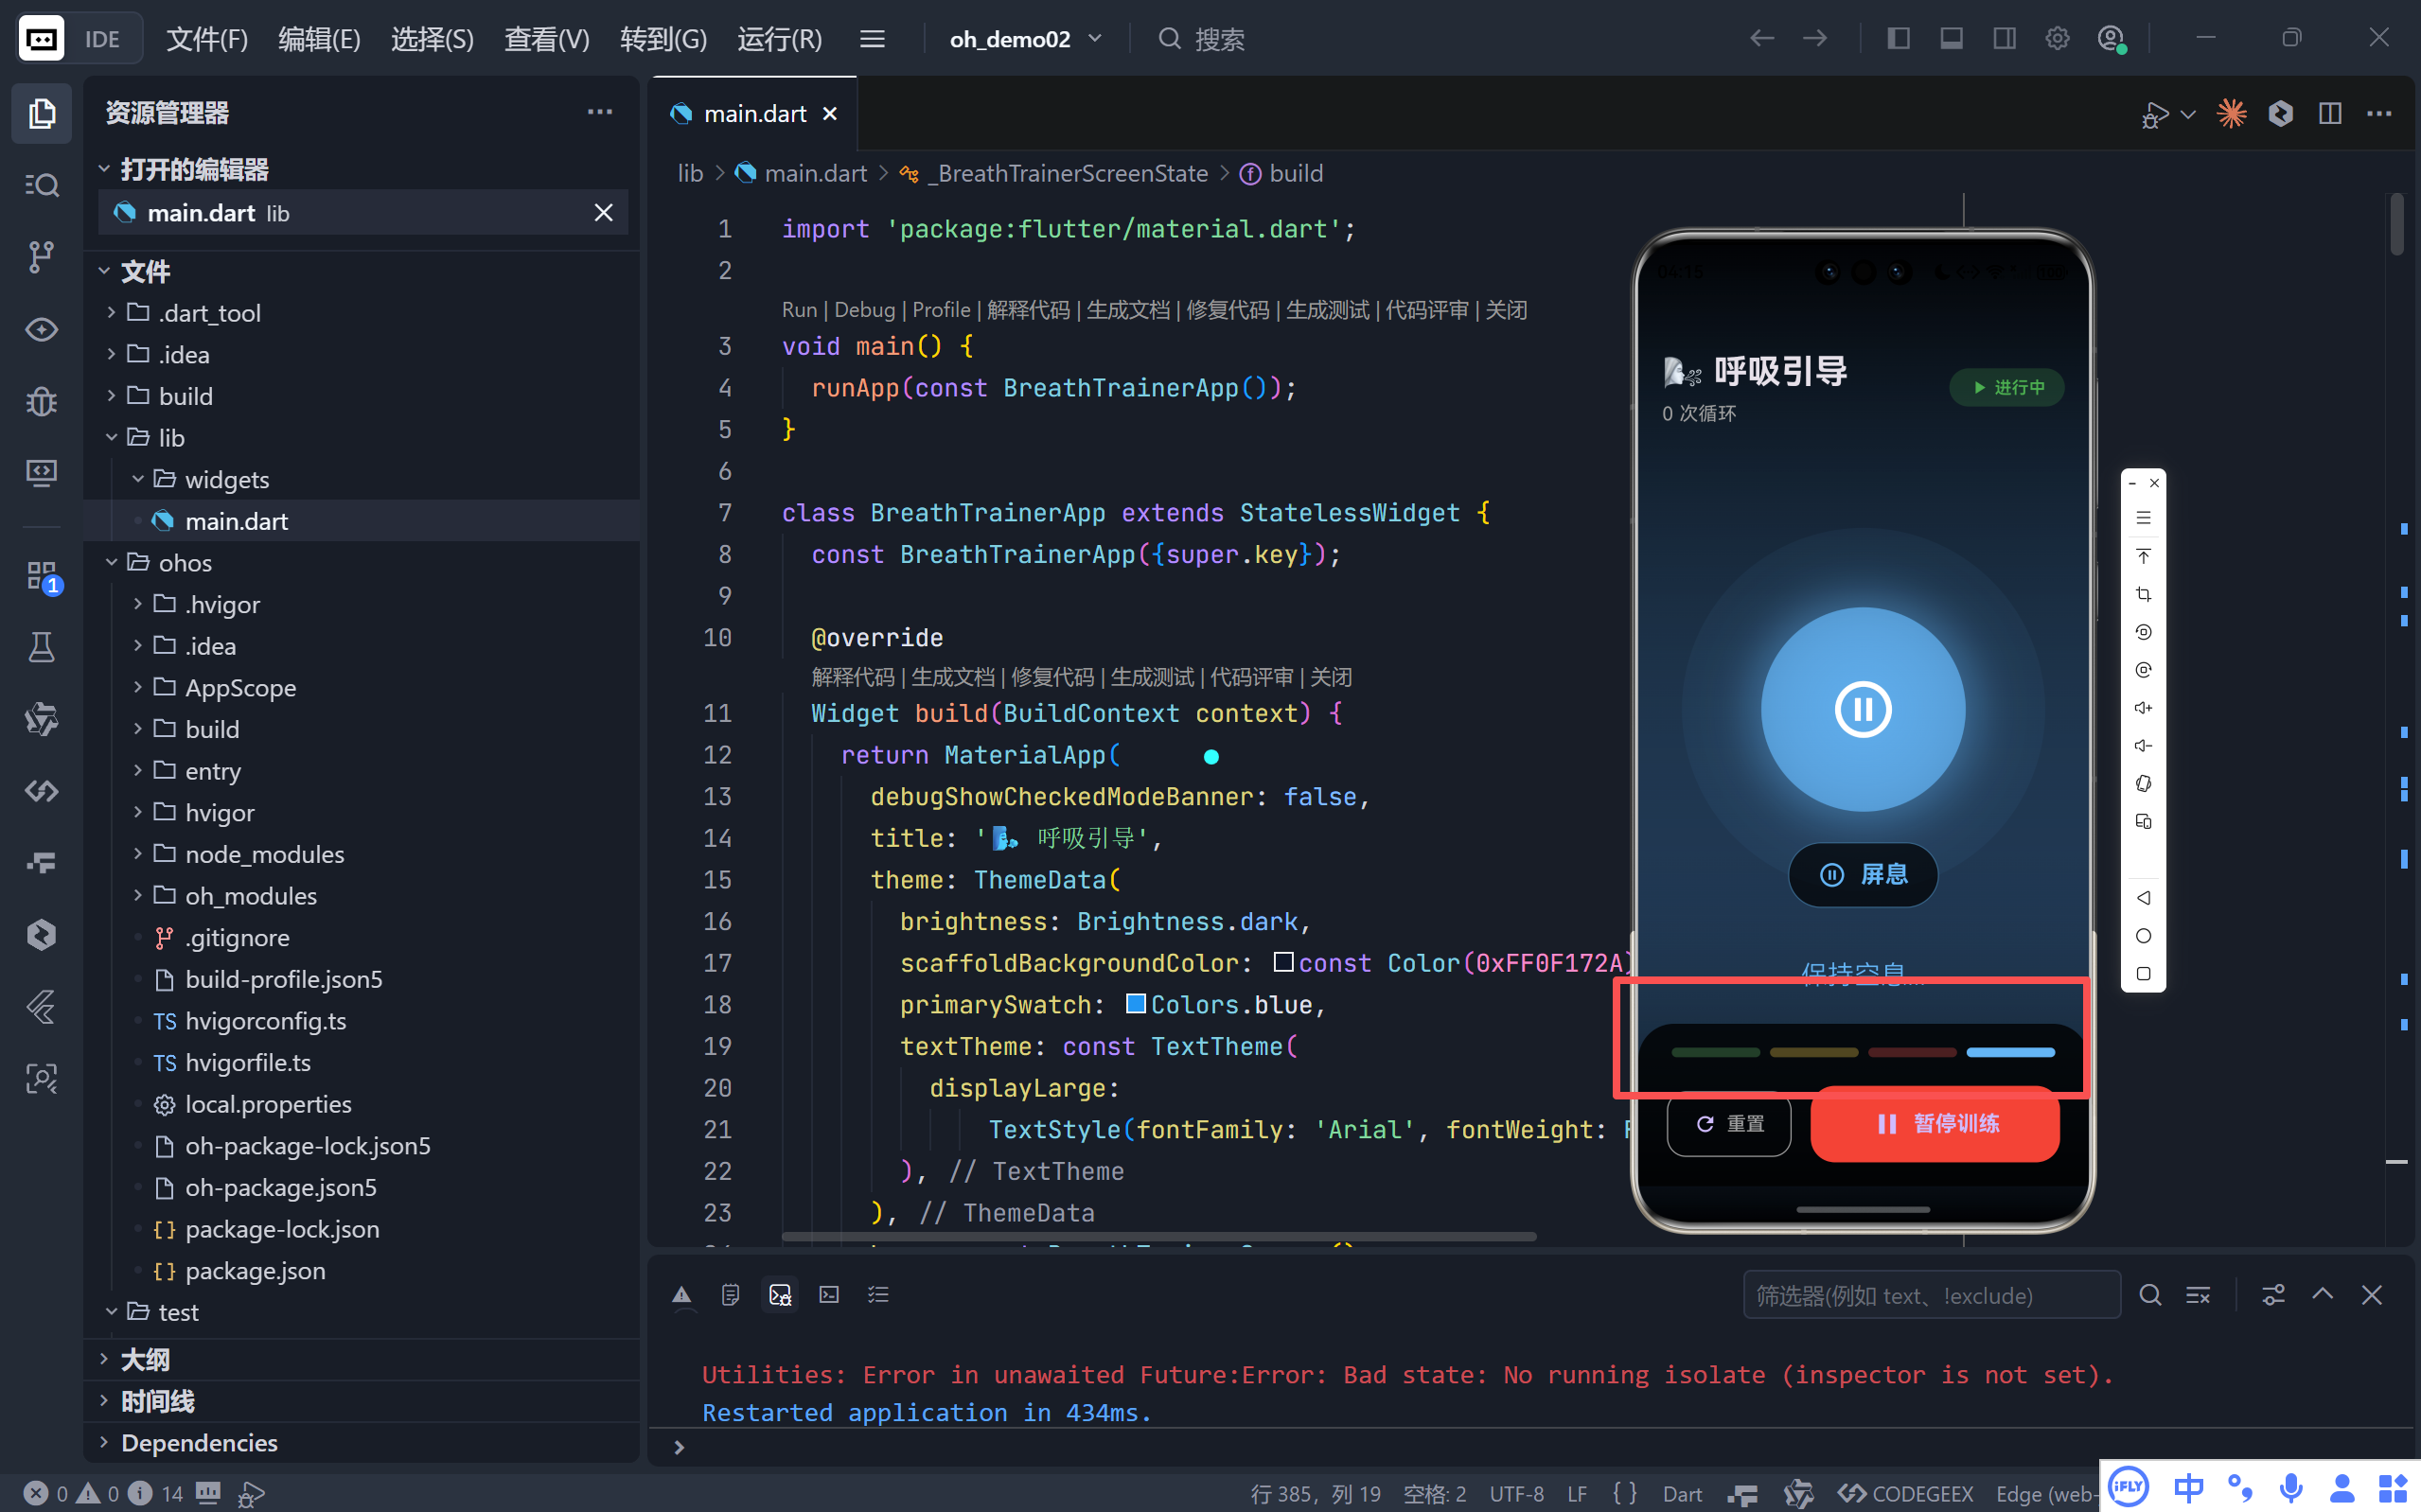Click the Debug code lens link
Screen dimensions: 2421x1512
[864, 310]
